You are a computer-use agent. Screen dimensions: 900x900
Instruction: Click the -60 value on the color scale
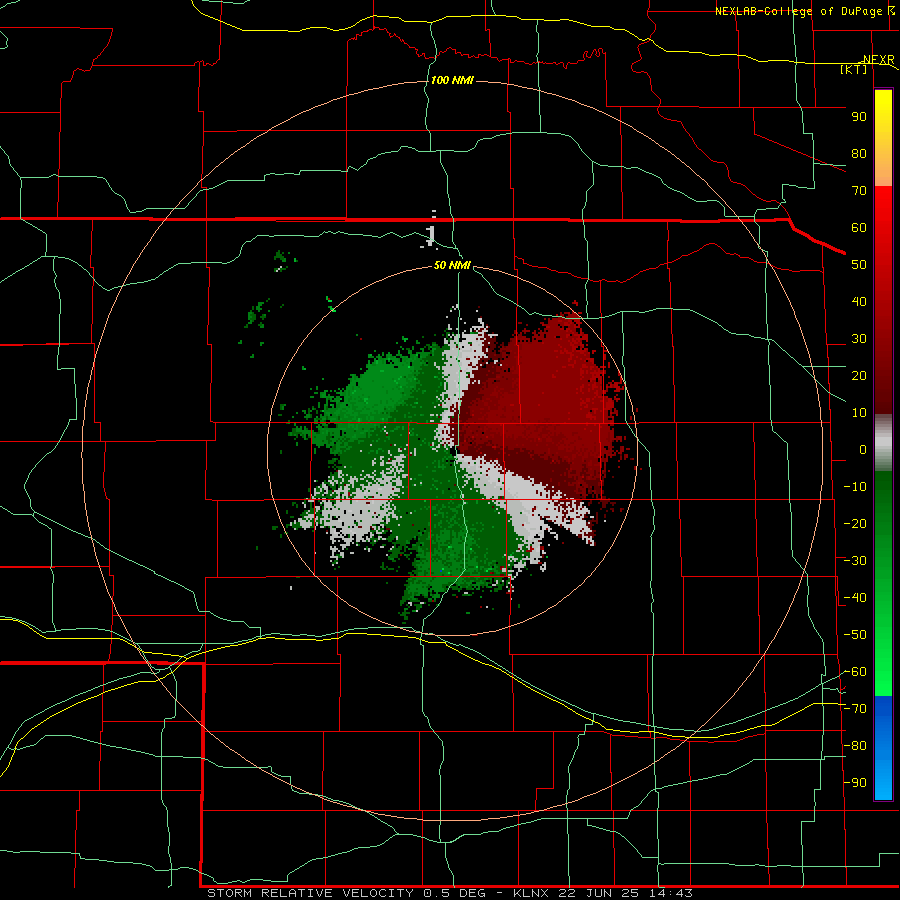pos(855,672)
